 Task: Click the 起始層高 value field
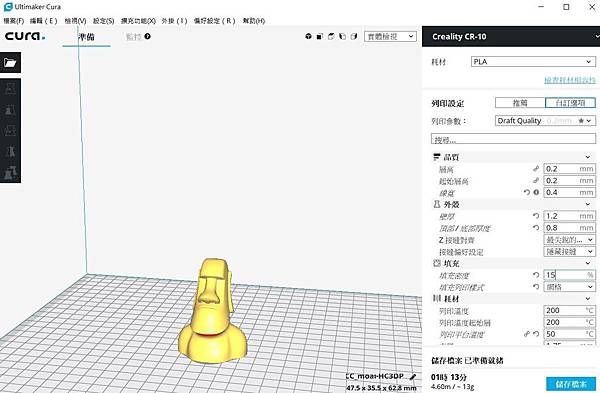tap(569, 180)
